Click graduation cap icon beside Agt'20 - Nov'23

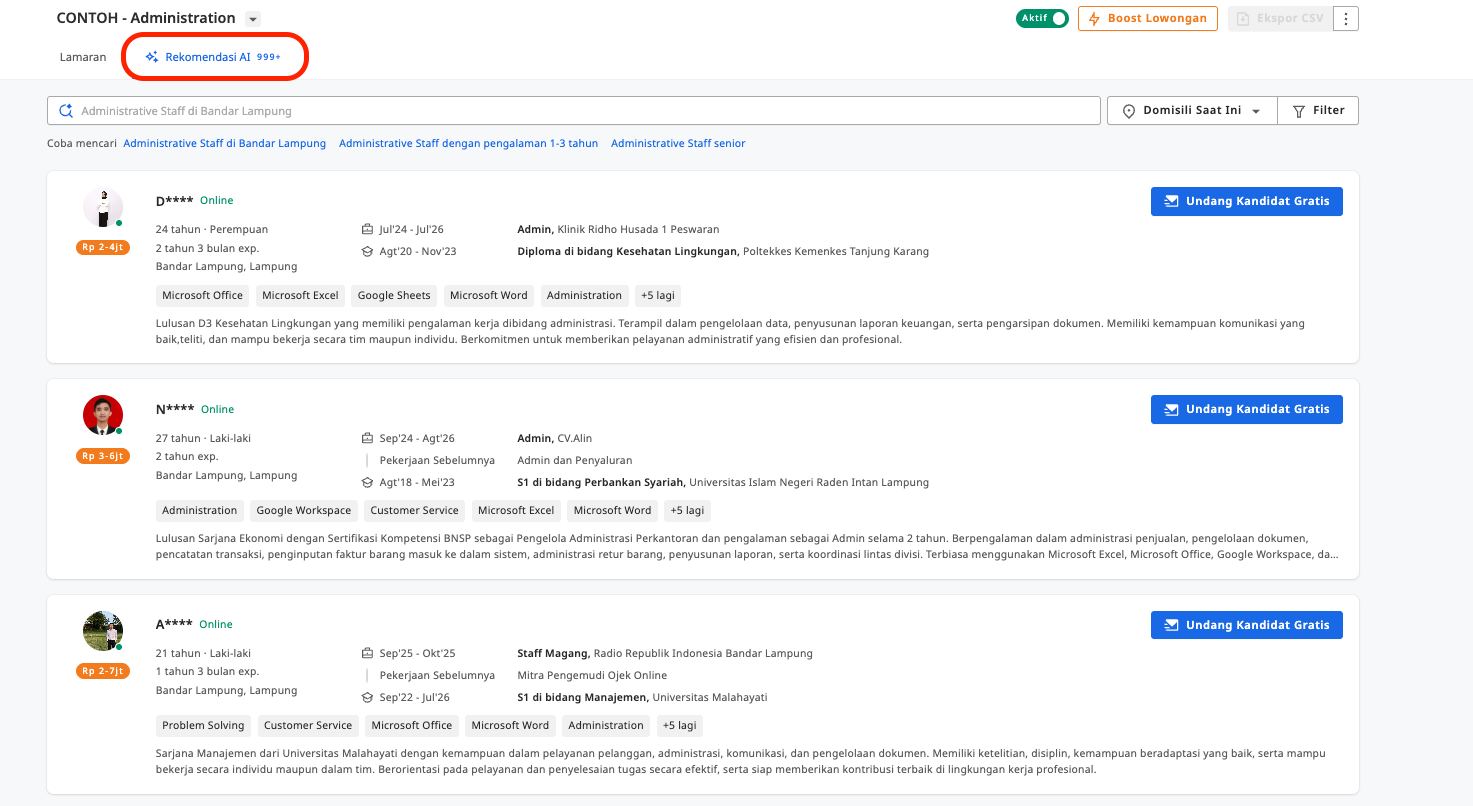[x=367, y=251]
